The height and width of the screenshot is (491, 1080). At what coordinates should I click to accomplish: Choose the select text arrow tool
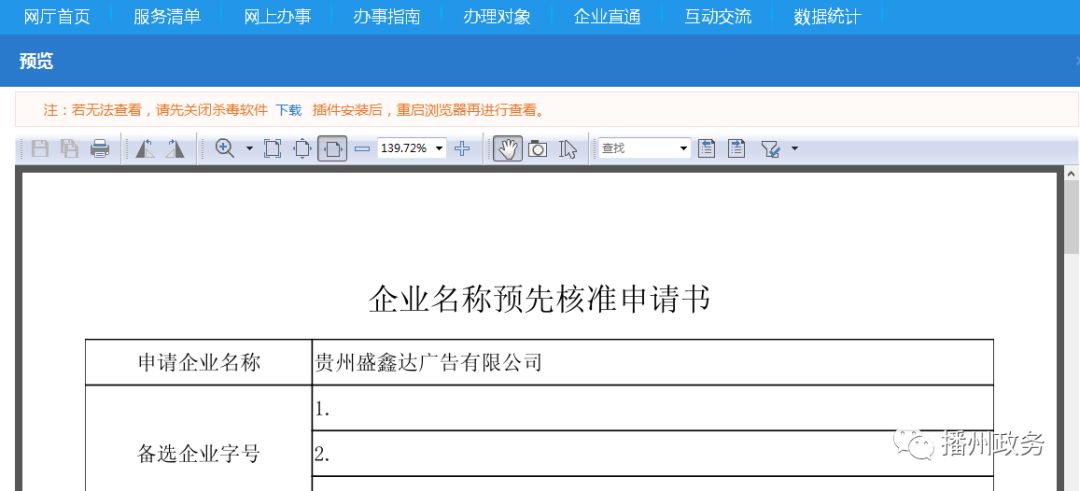(x=568, y=149)
